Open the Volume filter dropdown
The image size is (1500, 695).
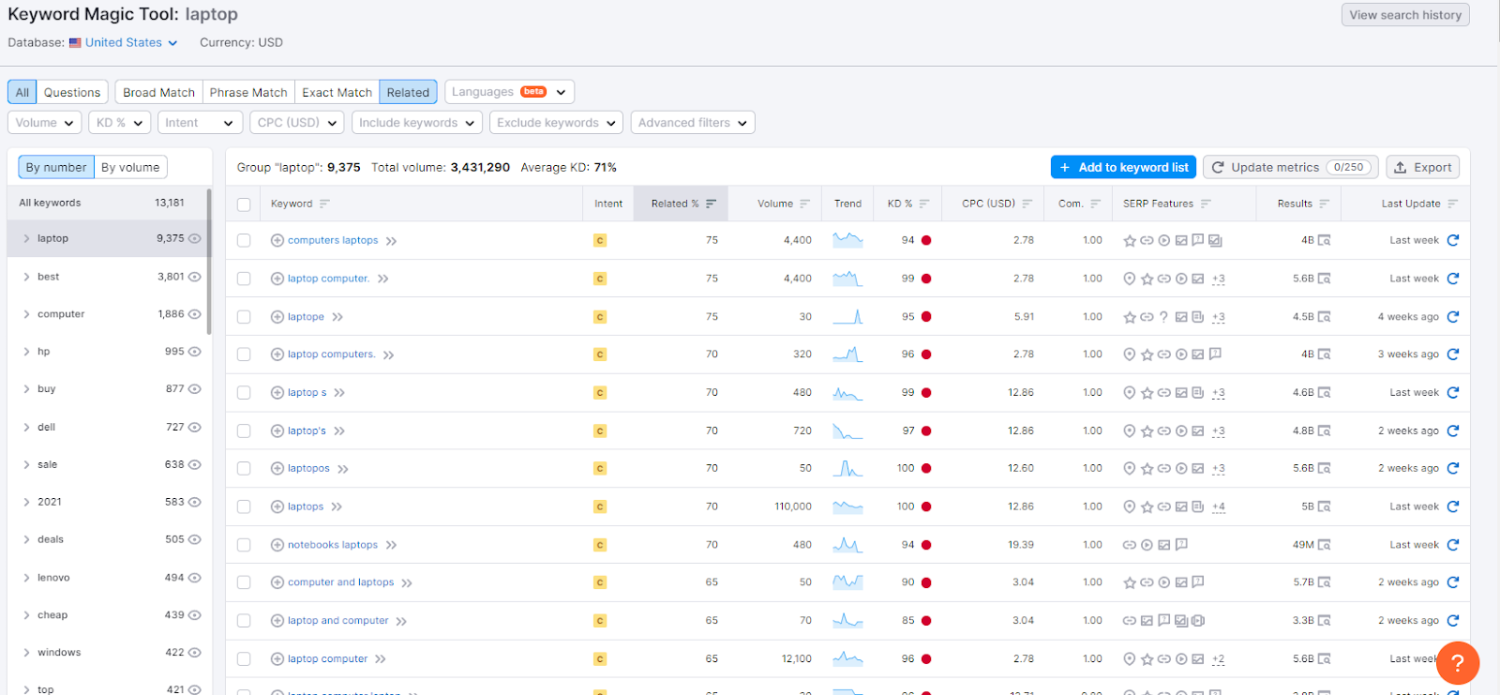(45, 123)
